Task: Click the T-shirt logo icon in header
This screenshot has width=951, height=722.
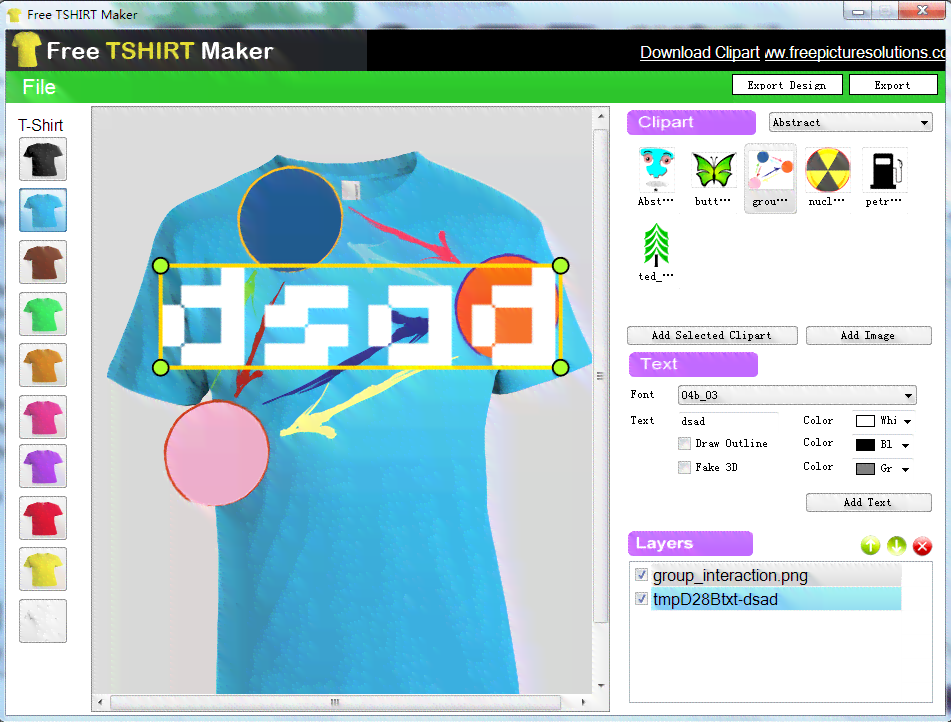Action: point(27,50)
